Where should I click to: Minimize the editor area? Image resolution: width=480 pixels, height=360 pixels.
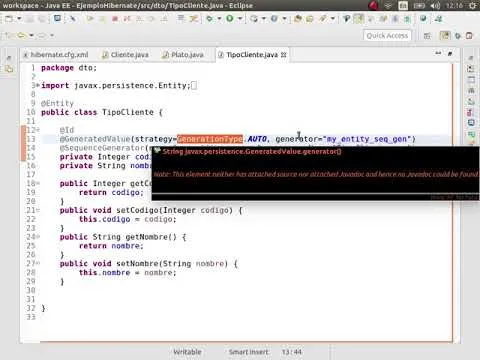click(x=438, y=53)
